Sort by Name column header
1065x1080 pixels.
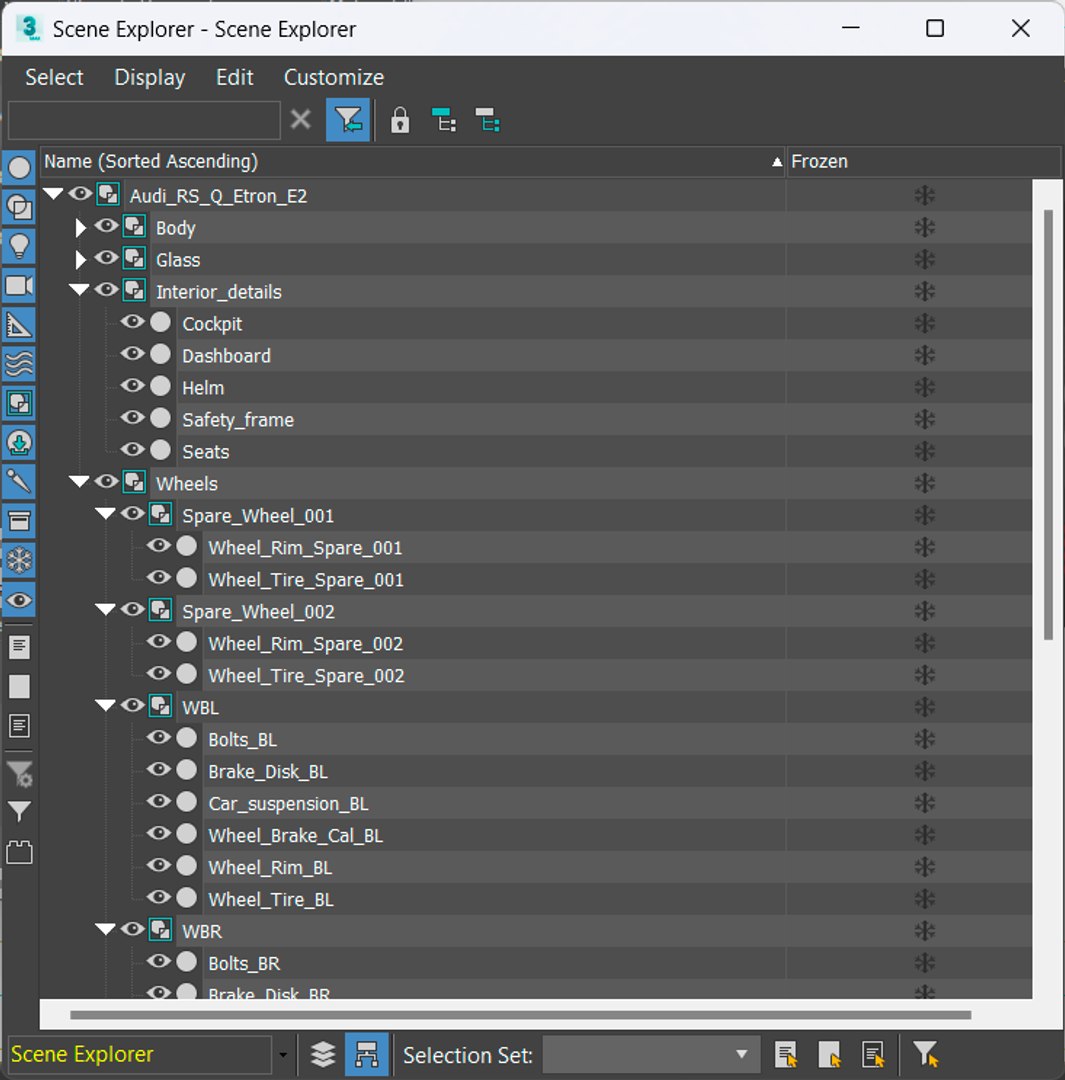(x=413, y=161)
